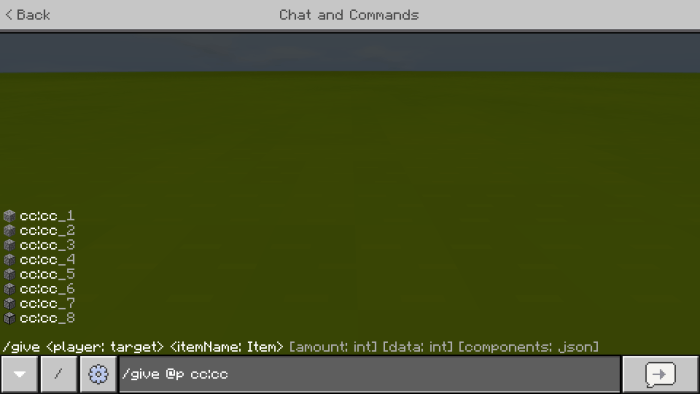This screenshot has width=700, height=394.
Task: Collapse chat with the down arrow button
Action: tap(19, 374)
